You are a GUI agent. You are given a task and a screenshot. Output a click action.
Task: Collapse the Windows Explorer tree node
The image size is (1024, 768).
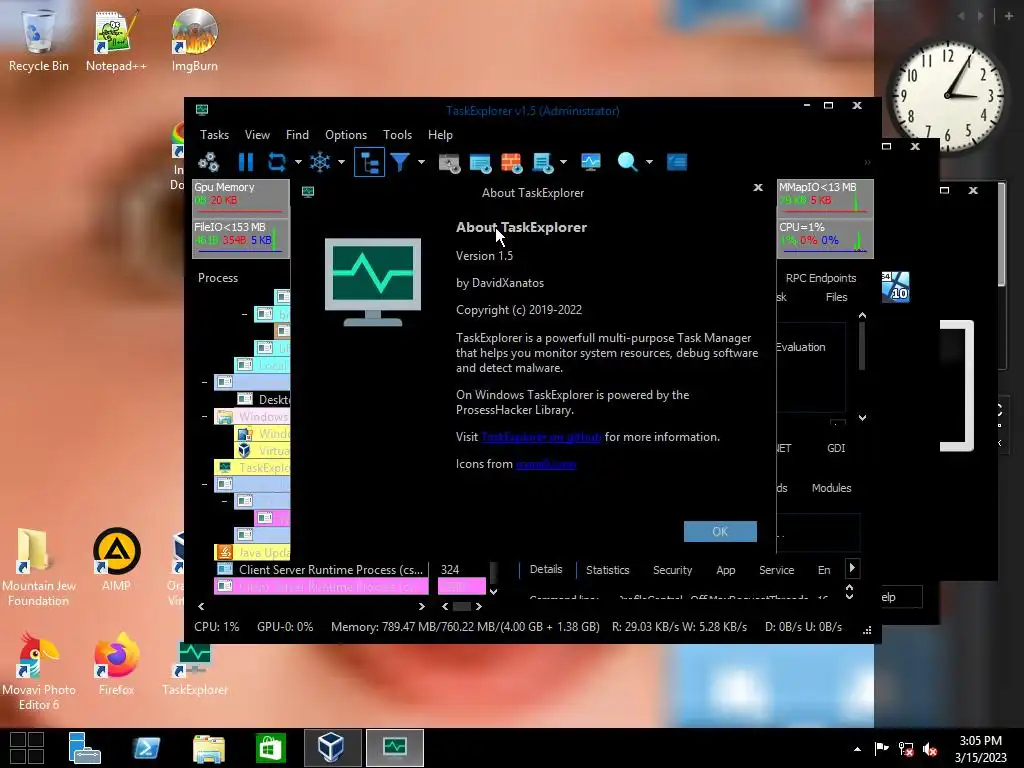point(204,416)
